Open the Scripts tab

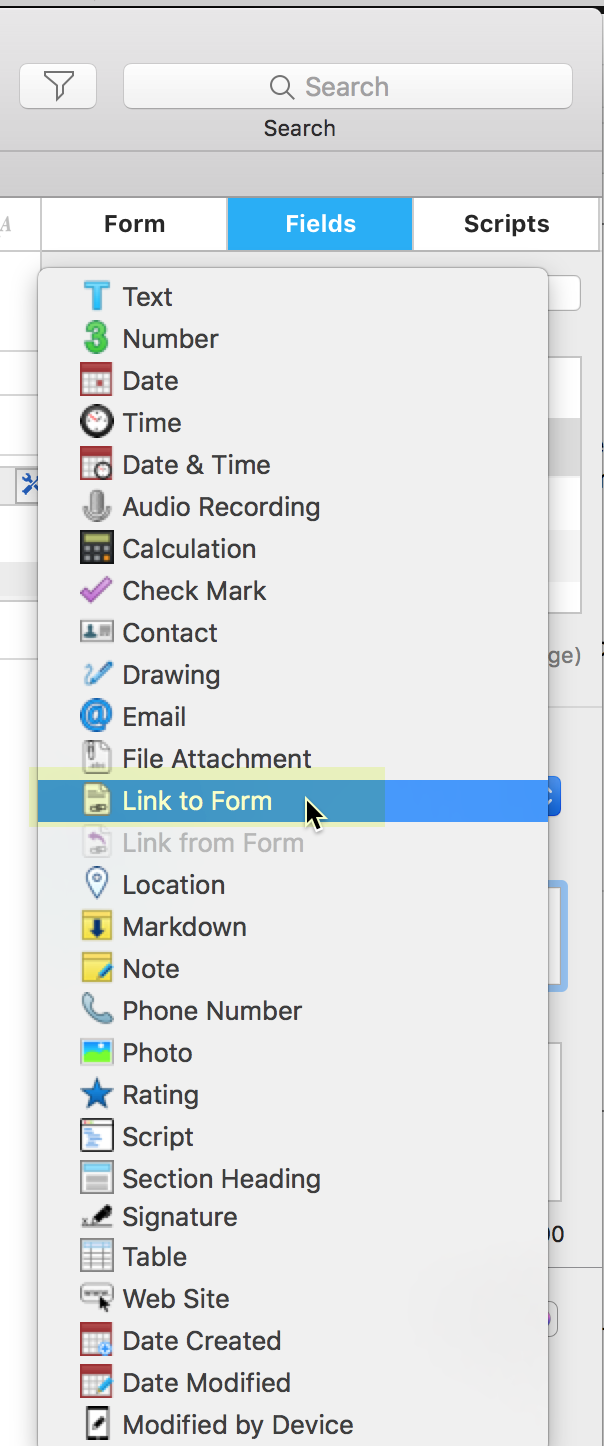click(x=506, y=224)
